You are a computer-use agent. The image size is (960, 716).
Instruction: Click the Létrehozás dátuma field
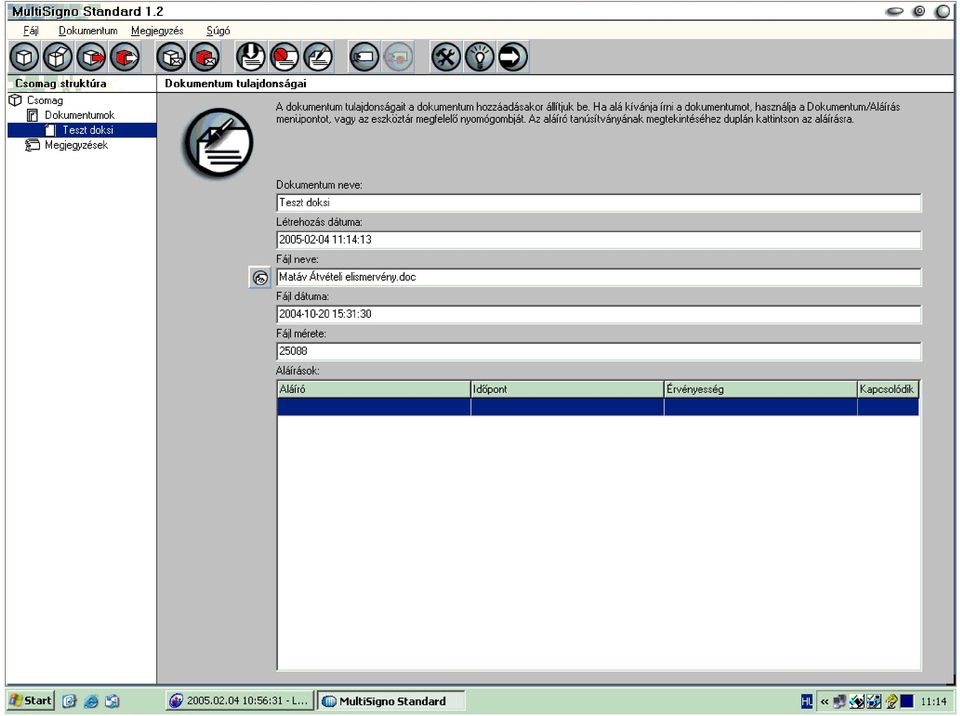click(599, 240)
